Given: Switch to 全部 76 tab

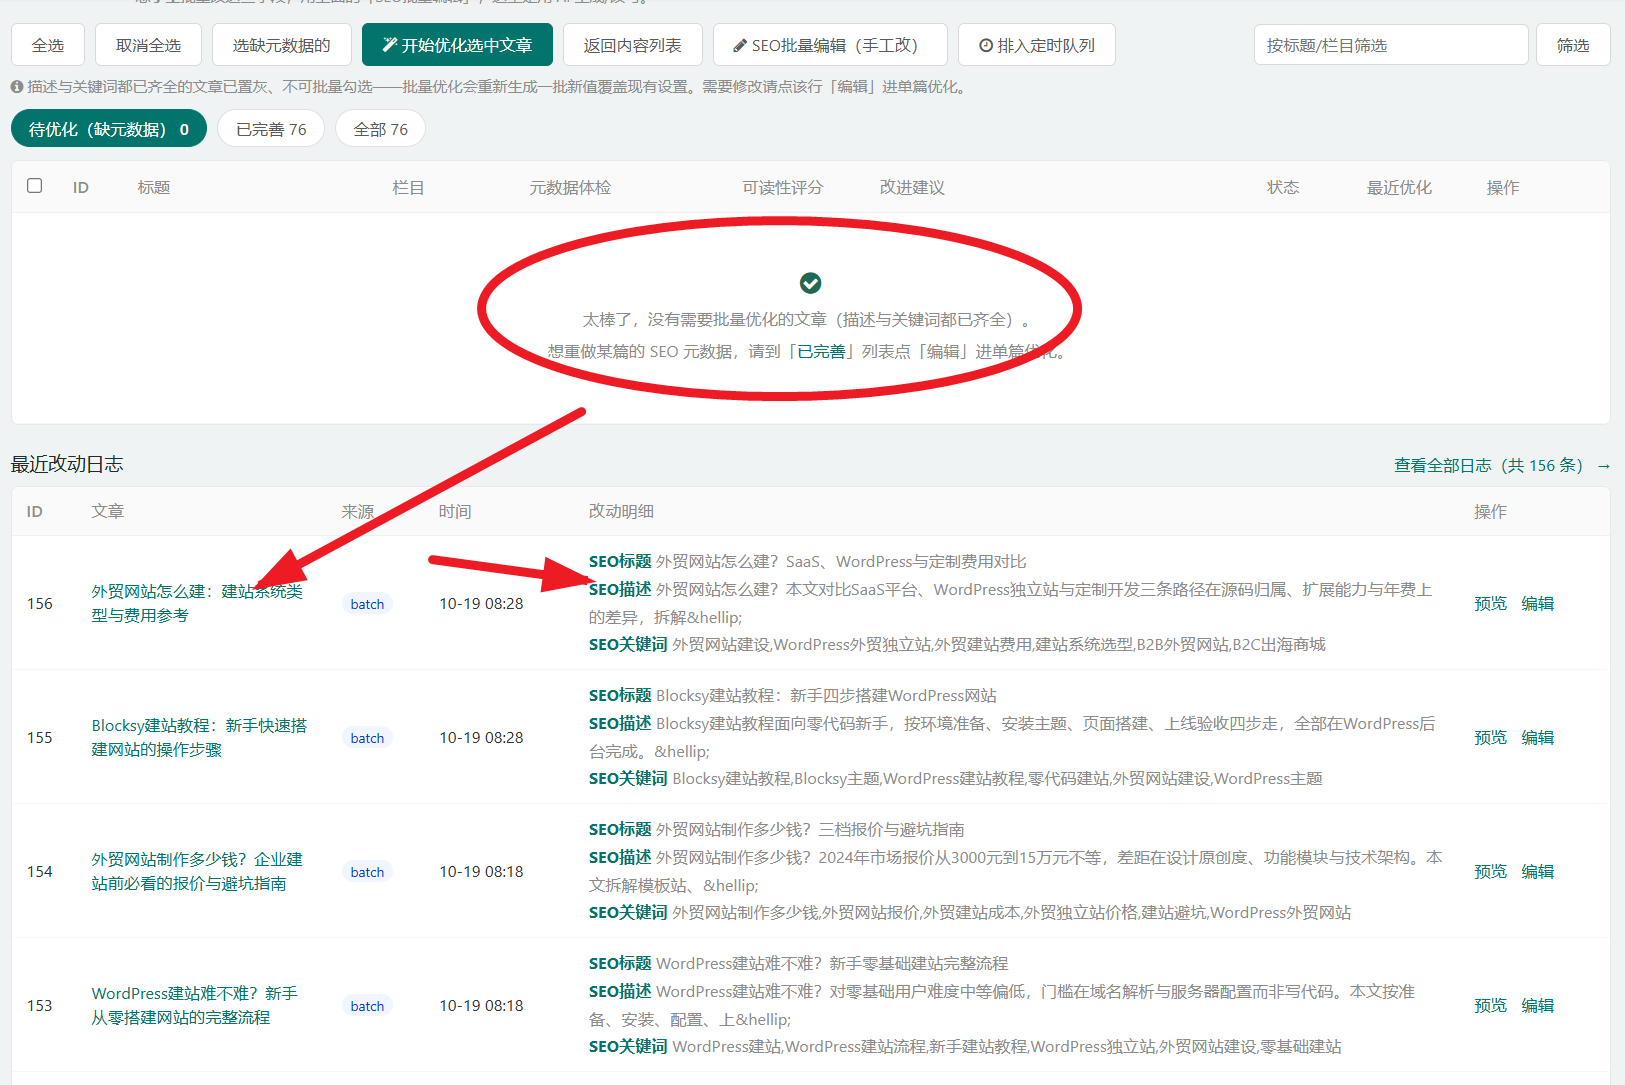Looking at the screenshot, I should [381, 129].
